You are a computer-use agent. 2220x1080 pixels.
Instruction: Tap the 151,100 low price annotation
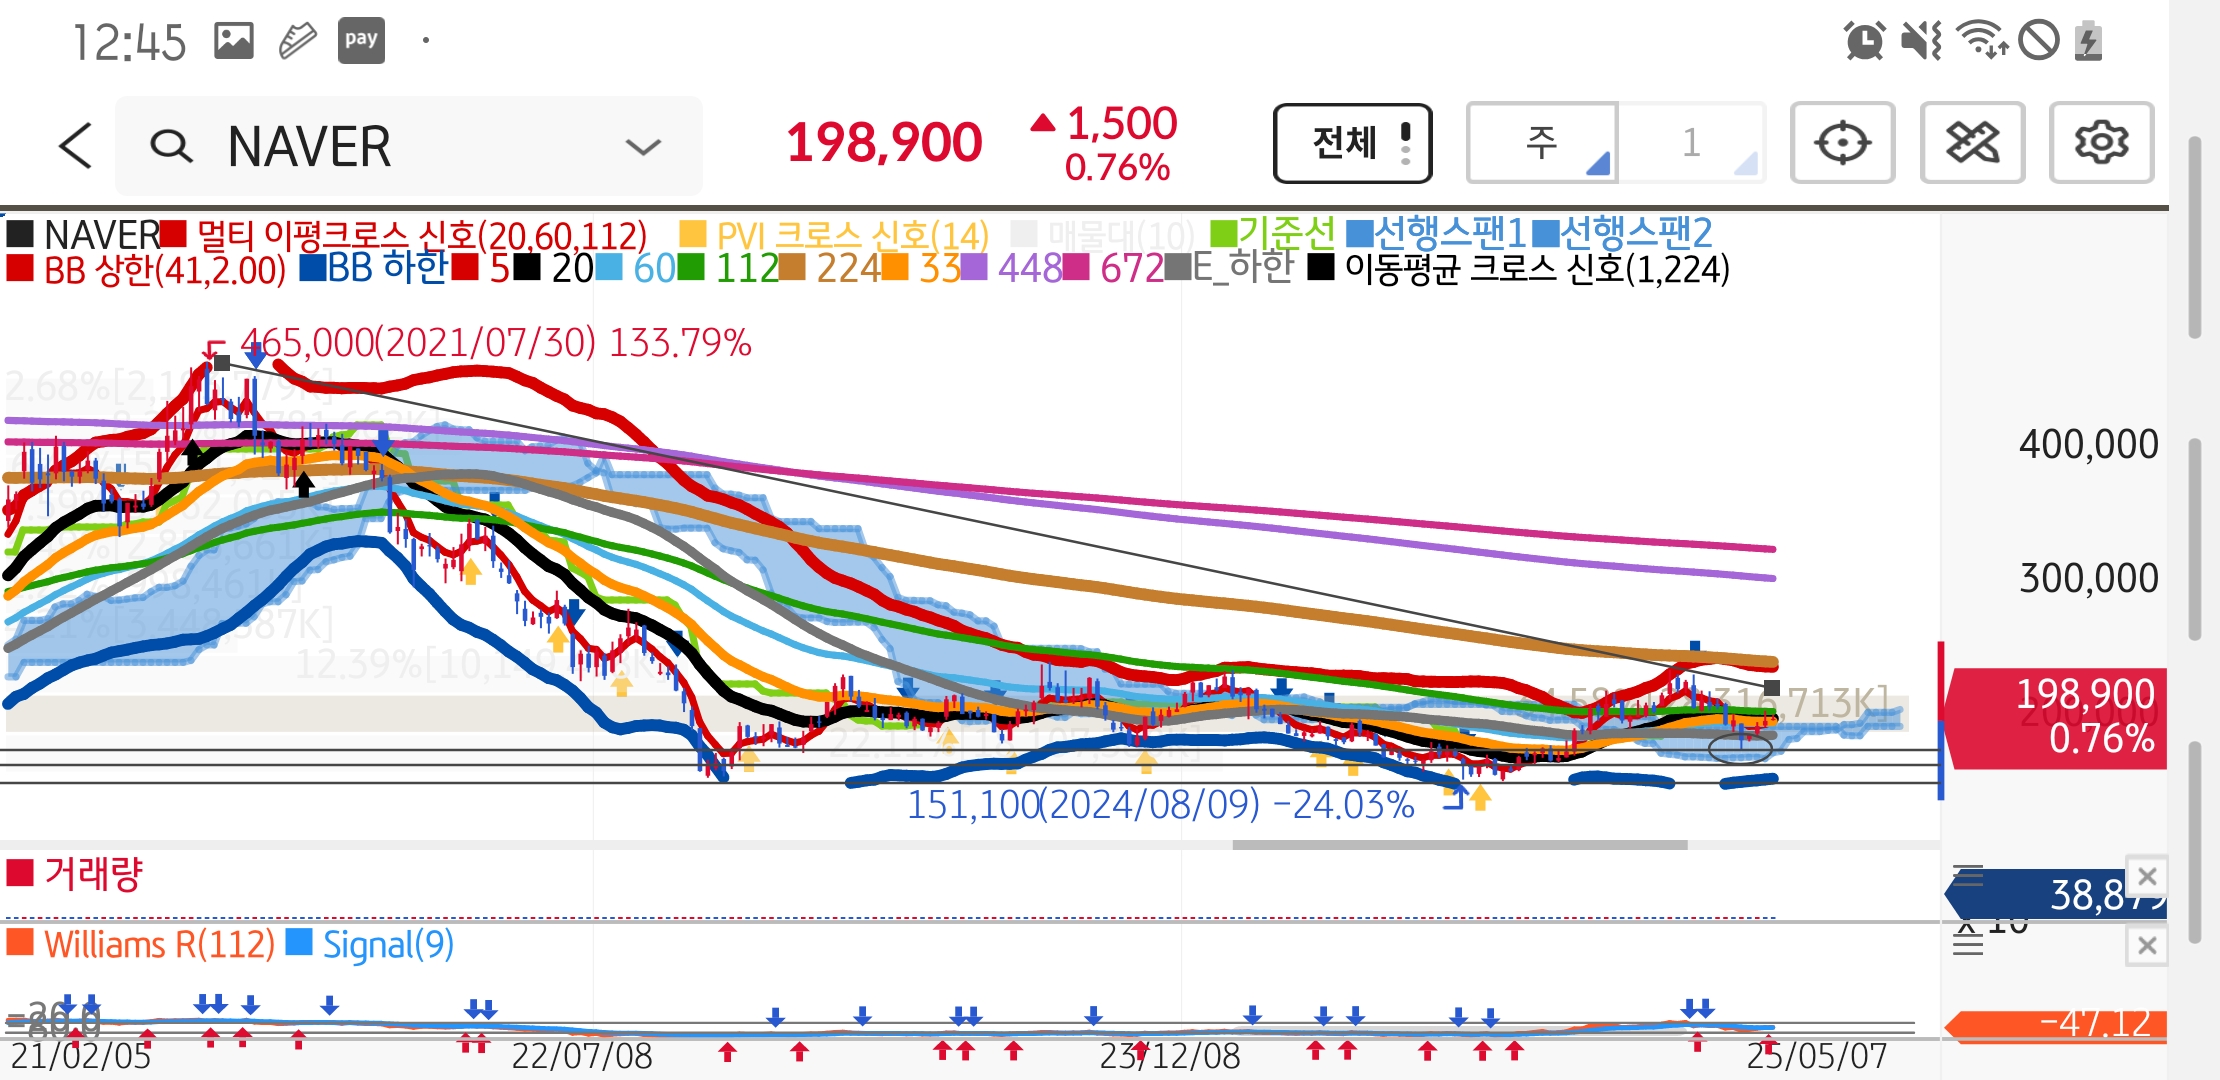1160,805
